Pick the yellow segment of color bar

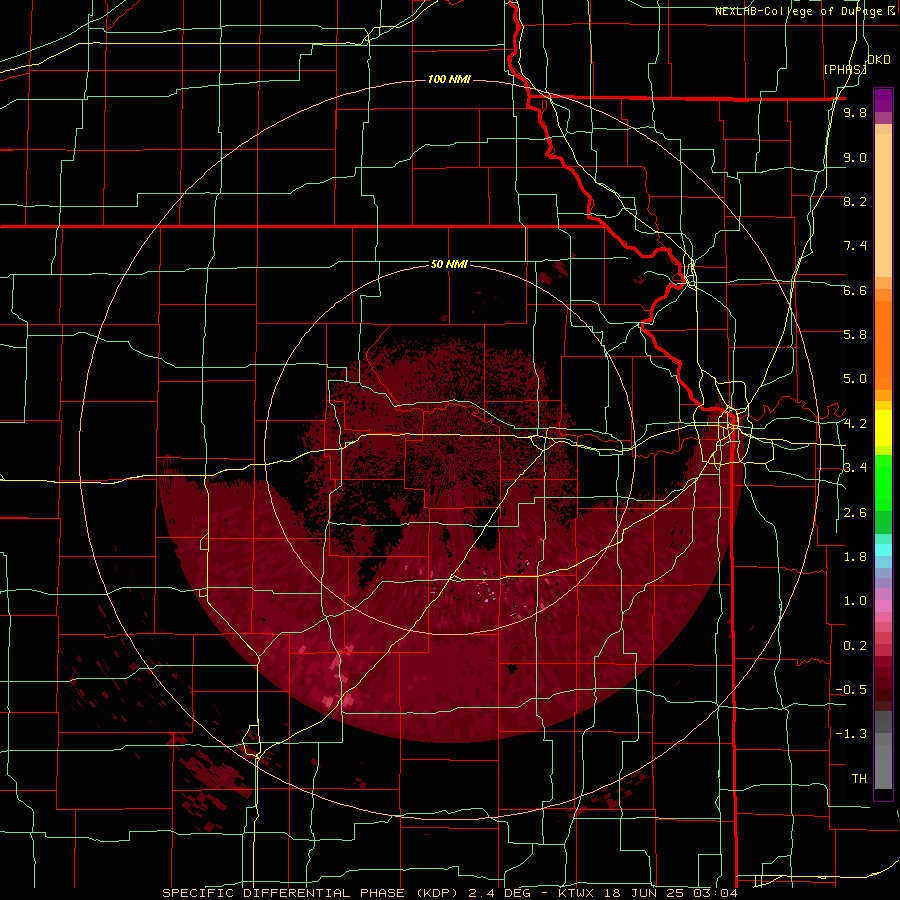point(883,428)
